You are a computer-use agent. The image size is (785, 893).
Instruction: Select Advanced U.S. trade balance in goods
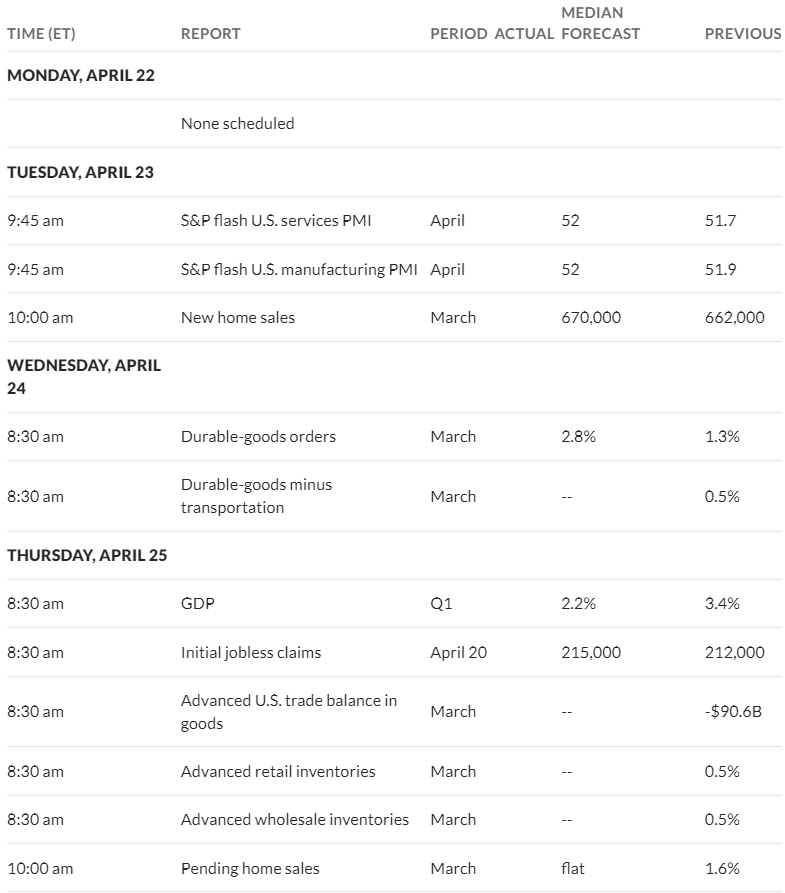(289, 712)
